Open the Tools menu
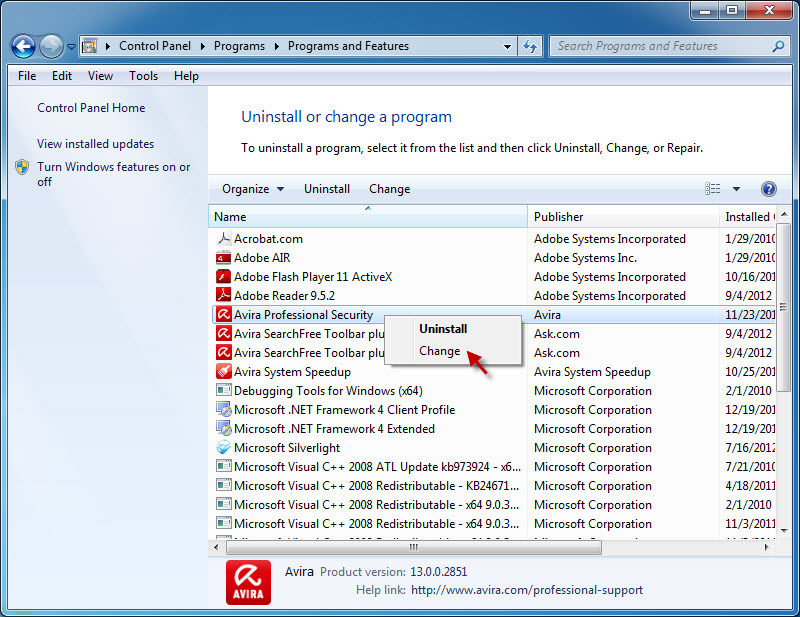 tap(143, 76)
